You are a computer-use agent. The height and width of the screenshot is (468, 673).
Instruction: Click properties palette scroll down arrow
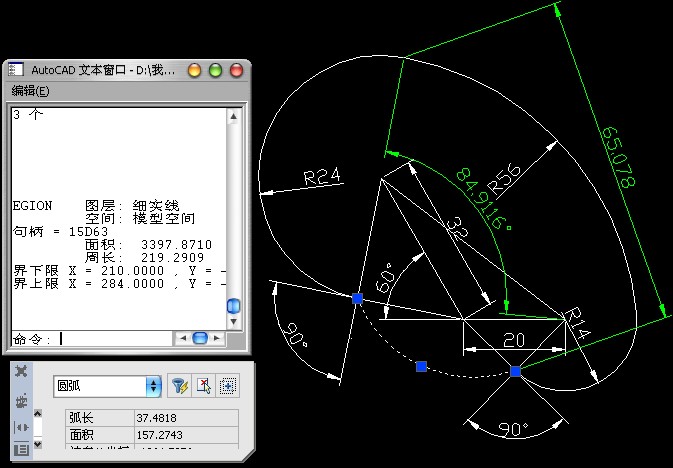[x=38, y=444]
